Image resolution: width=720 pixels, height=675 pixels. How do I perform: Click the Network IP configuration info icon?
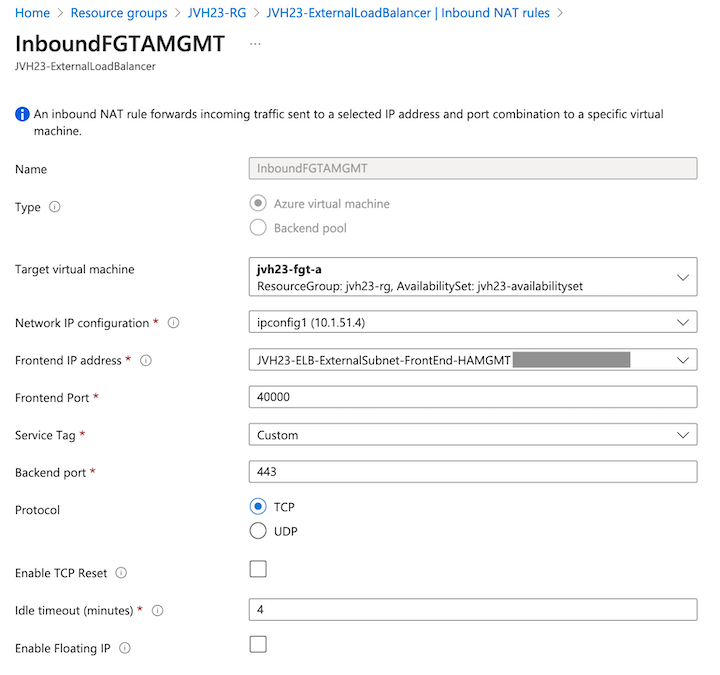click(173, 323)
